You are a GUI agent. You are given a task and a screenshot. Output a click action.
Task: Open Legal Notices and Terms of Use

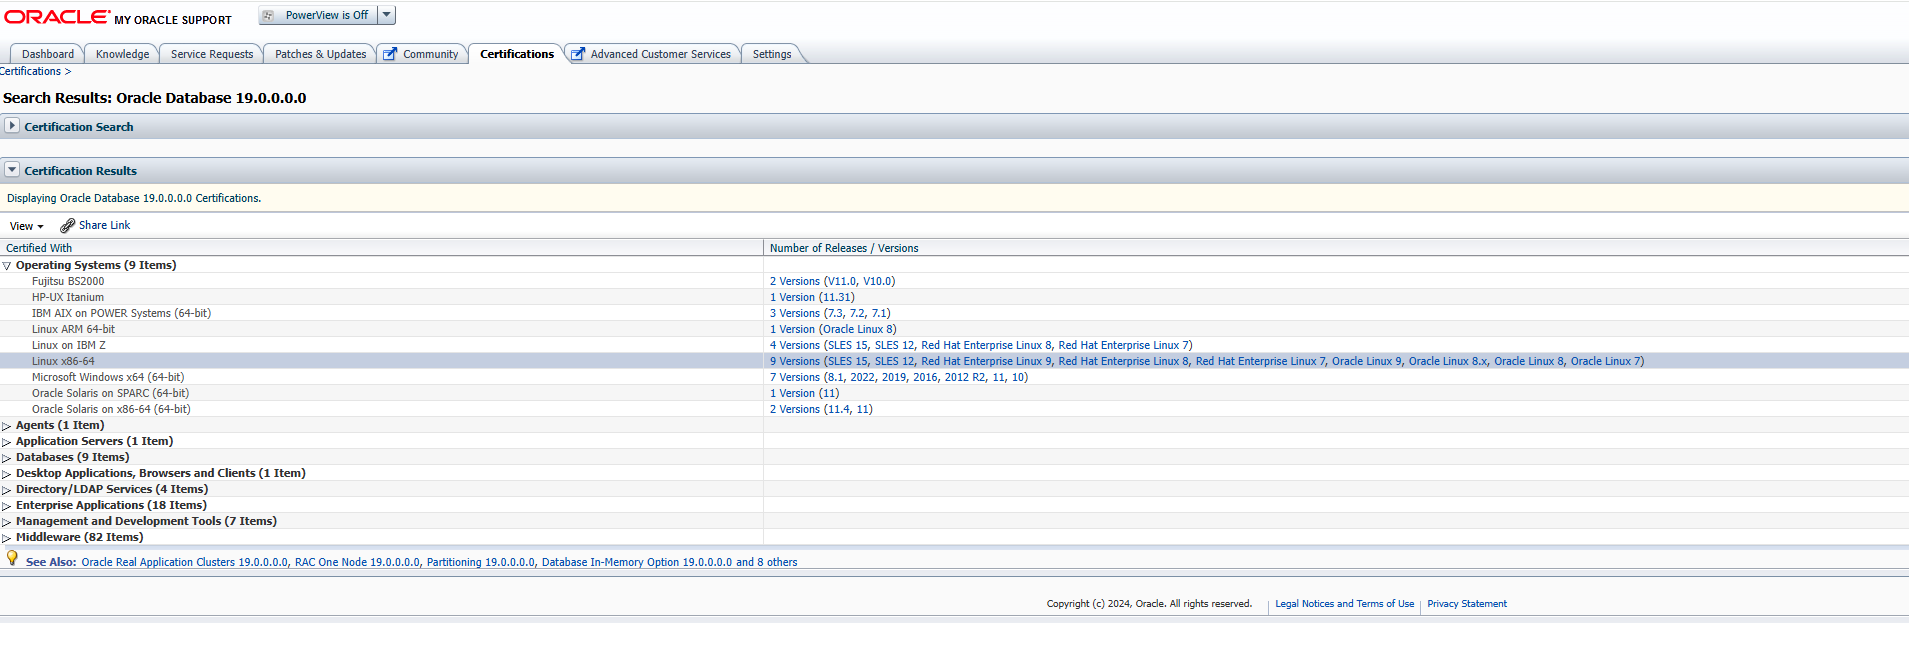tap(1344, 604)
